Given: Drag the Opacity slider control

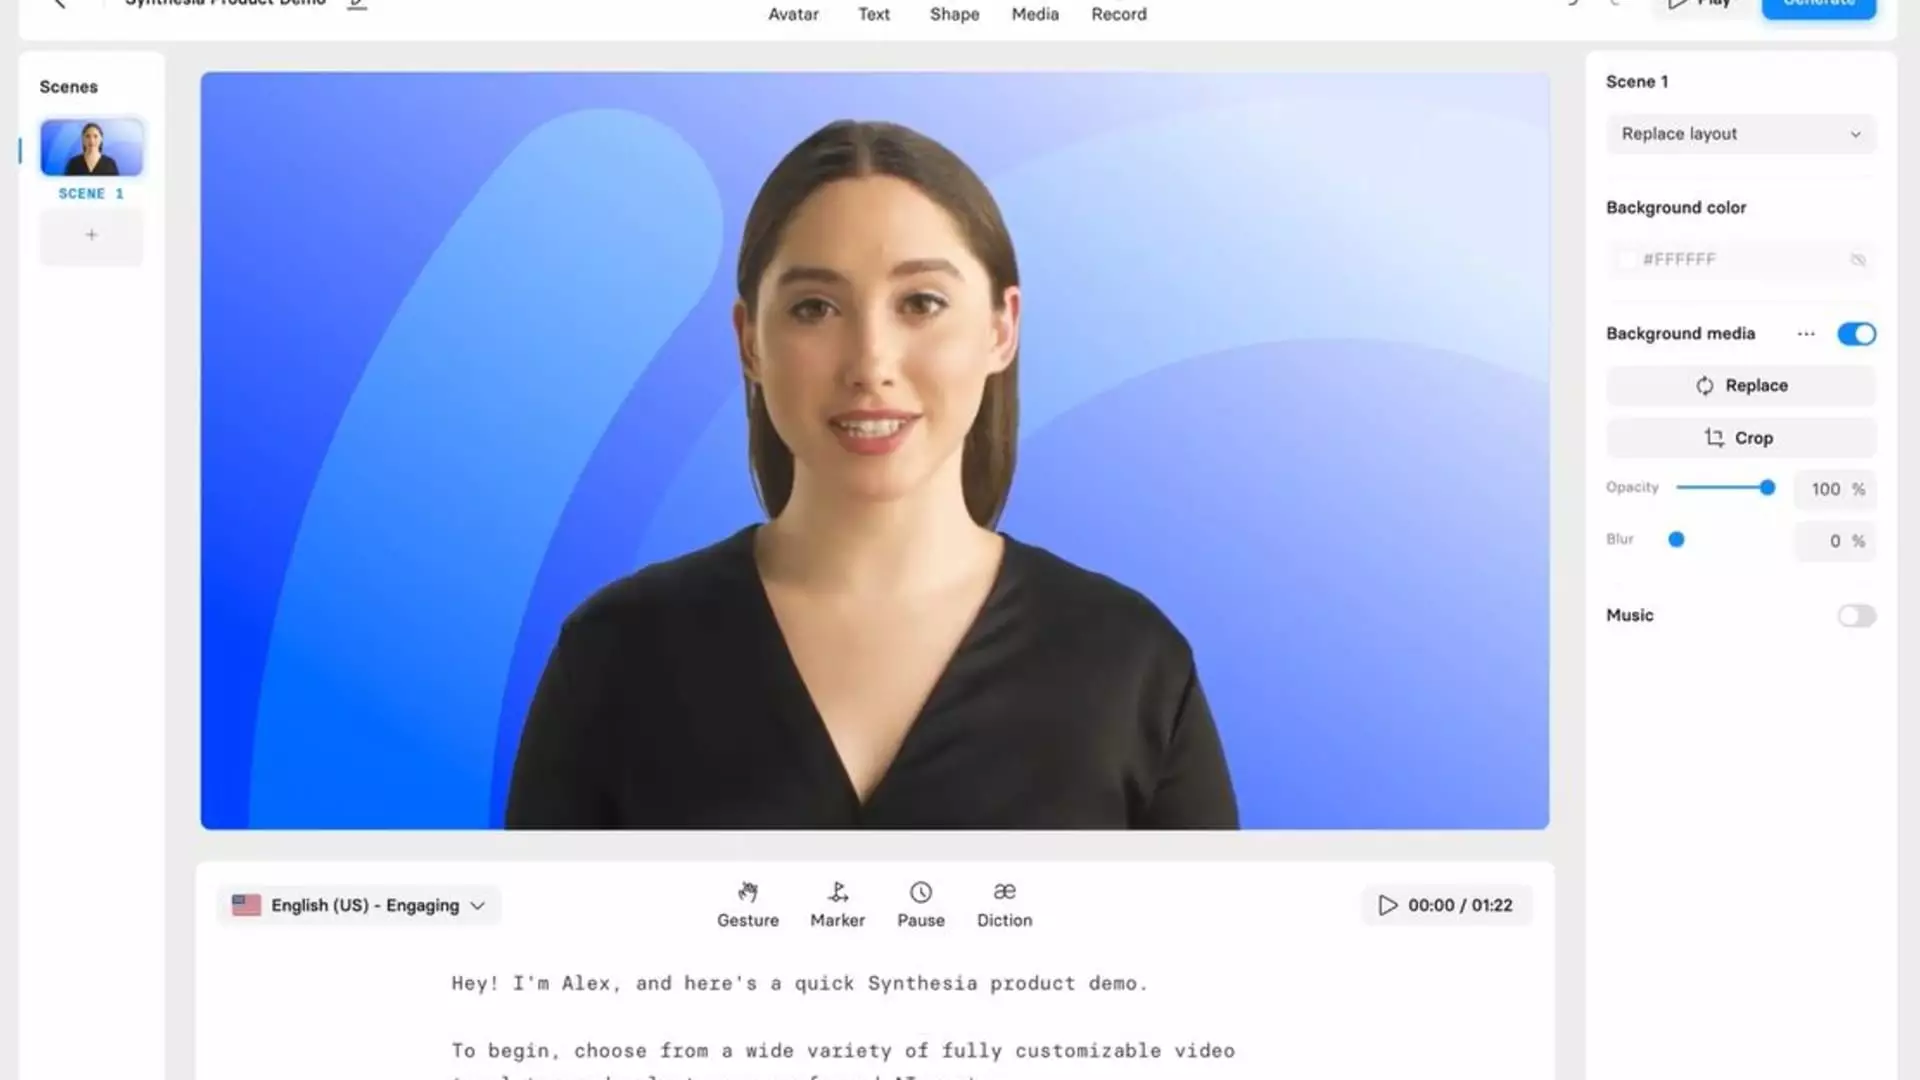Looking at the screenshot, I should click(1767, 487).
